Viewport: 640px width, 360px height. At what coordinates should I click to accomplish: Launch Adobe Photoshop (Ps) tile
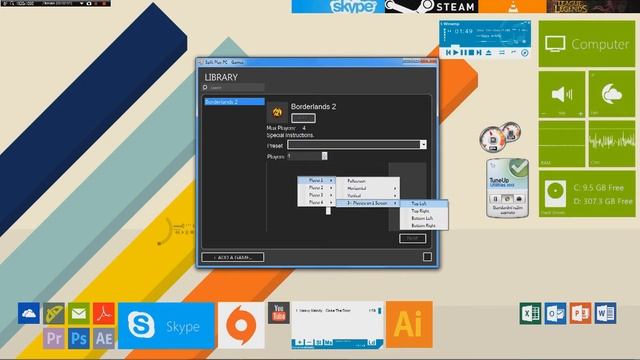tap(79, 338)
